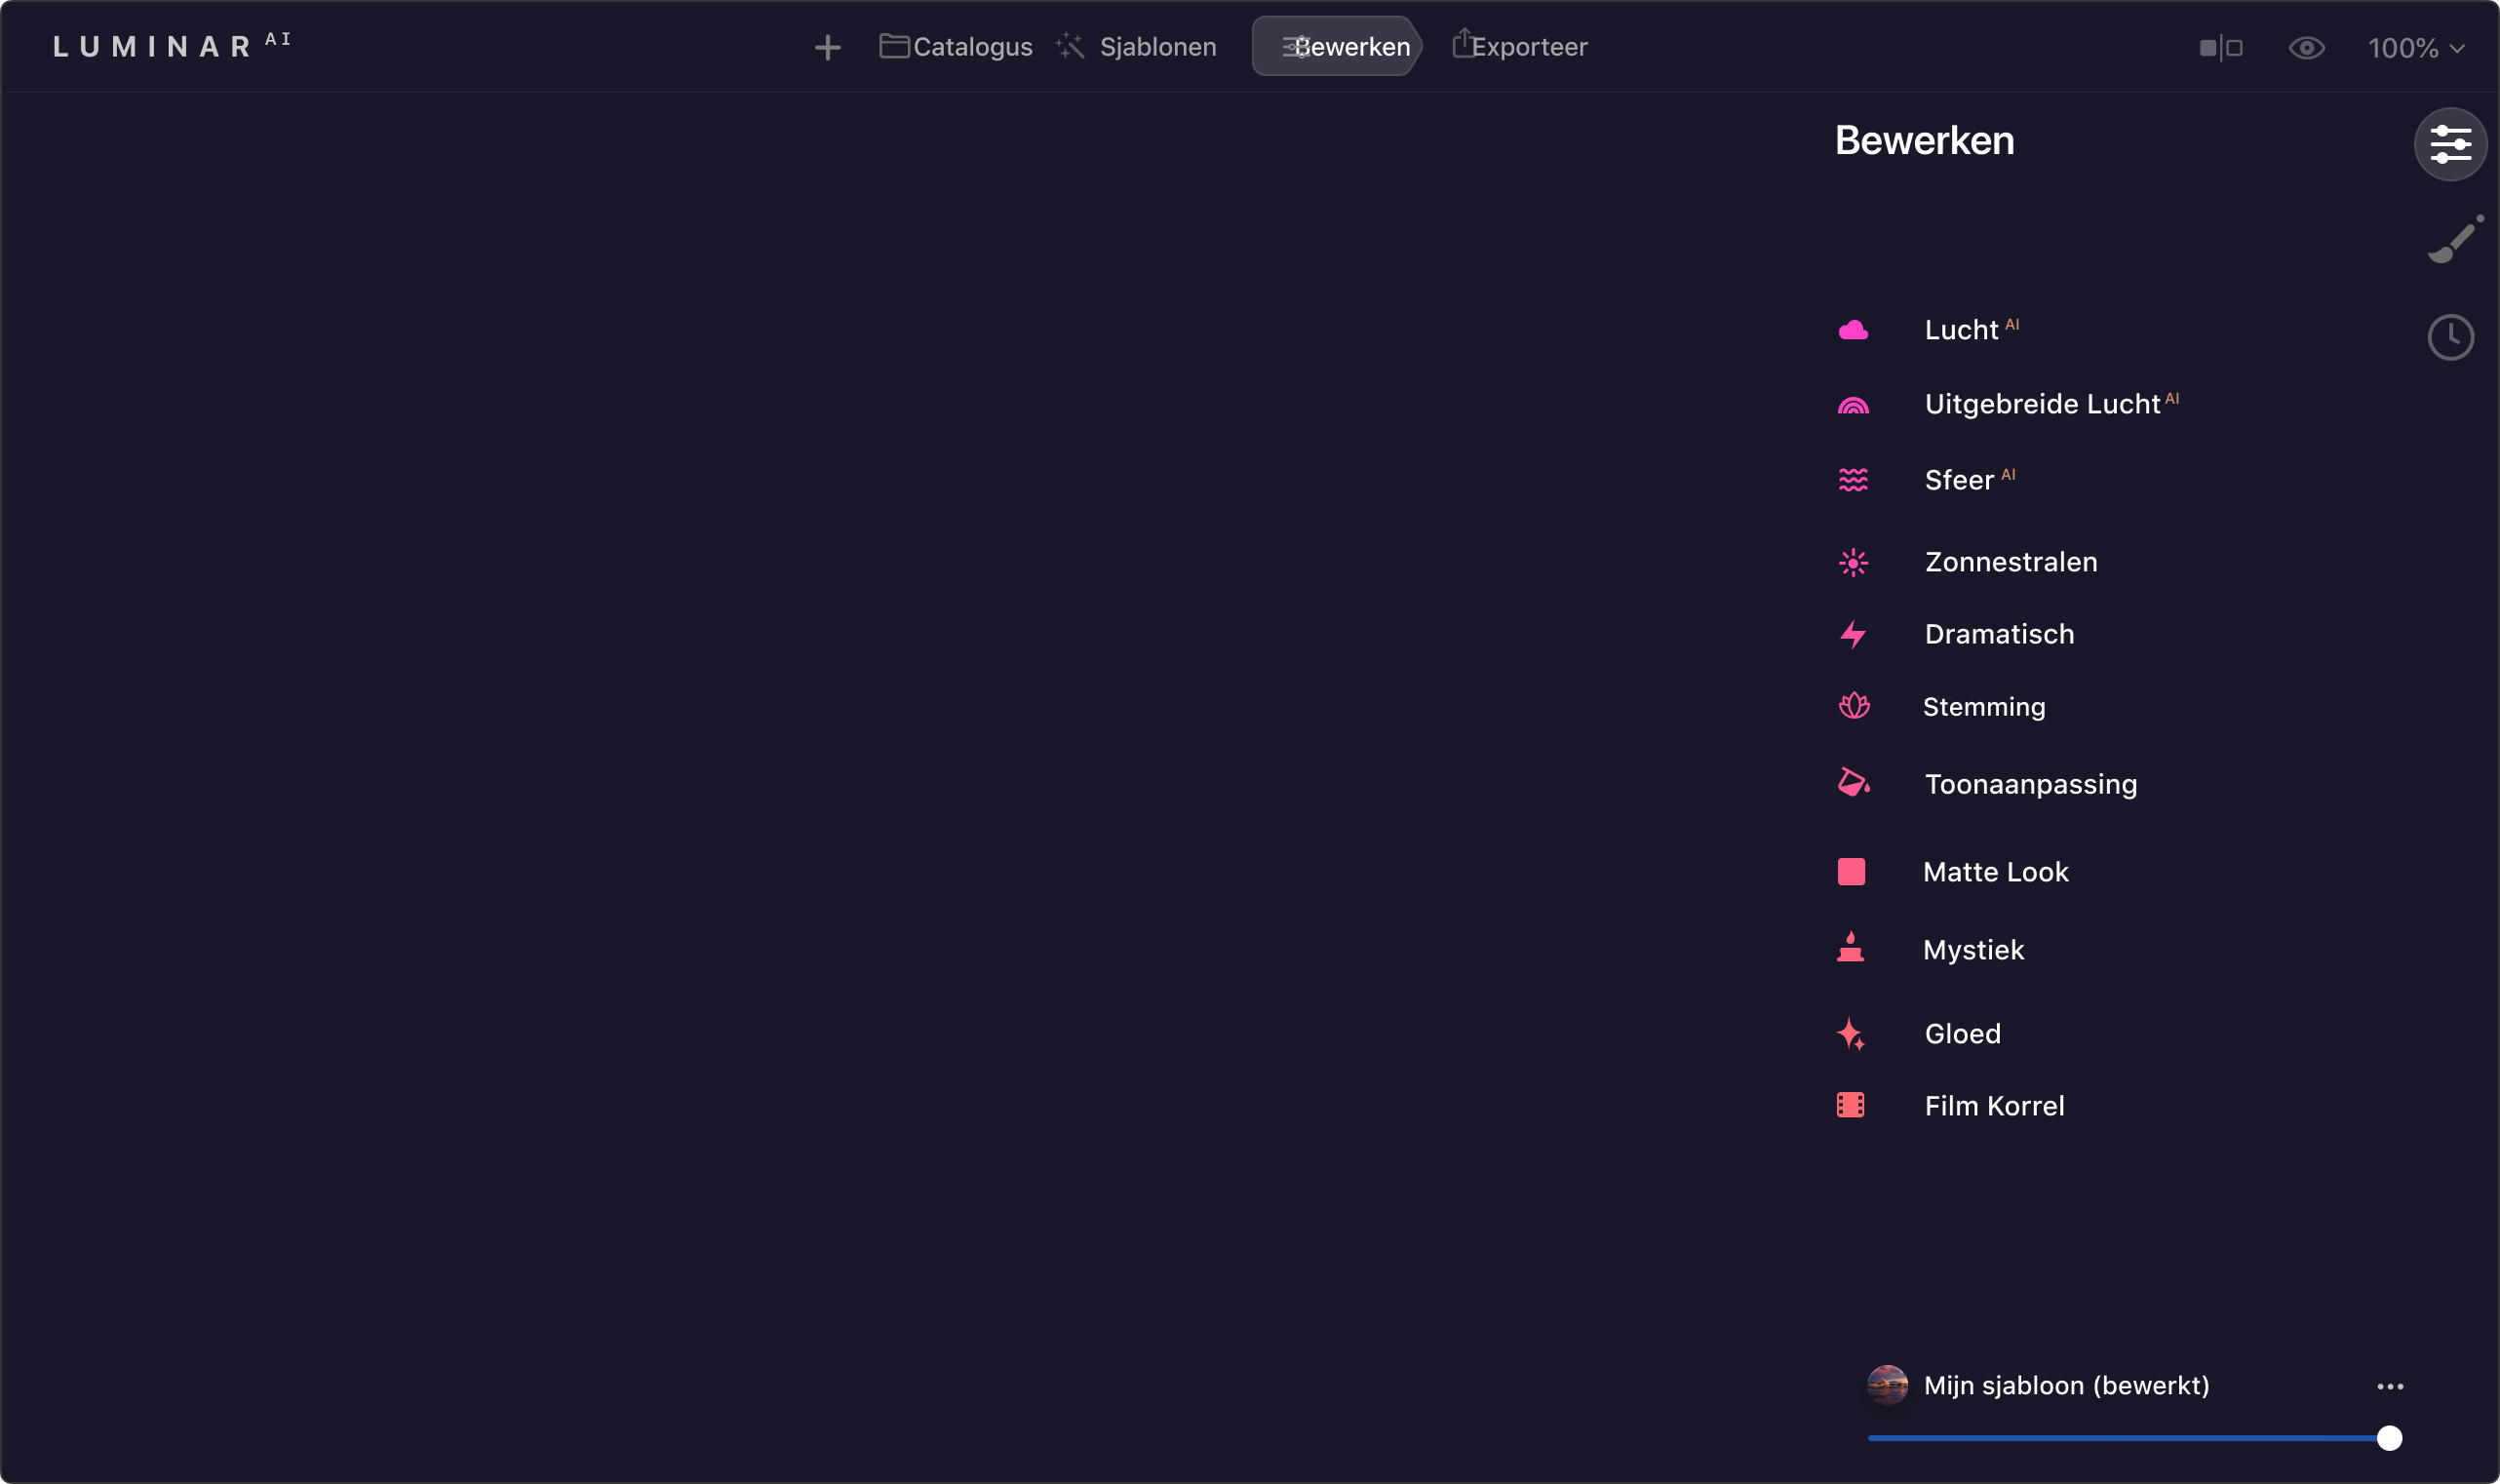Click the Dramatisch lightning bolt icon
This screenshot has height=1484, width=2500.
point(1853,635)
